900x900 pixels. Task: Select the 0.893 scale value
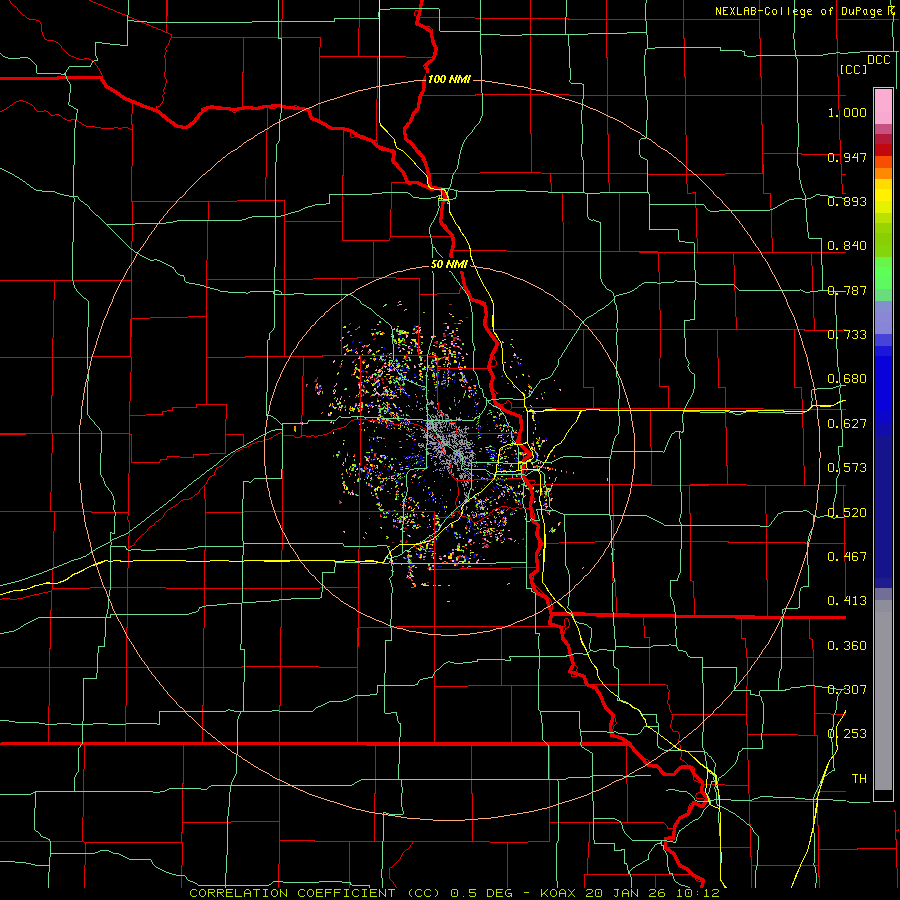(847, 201)
